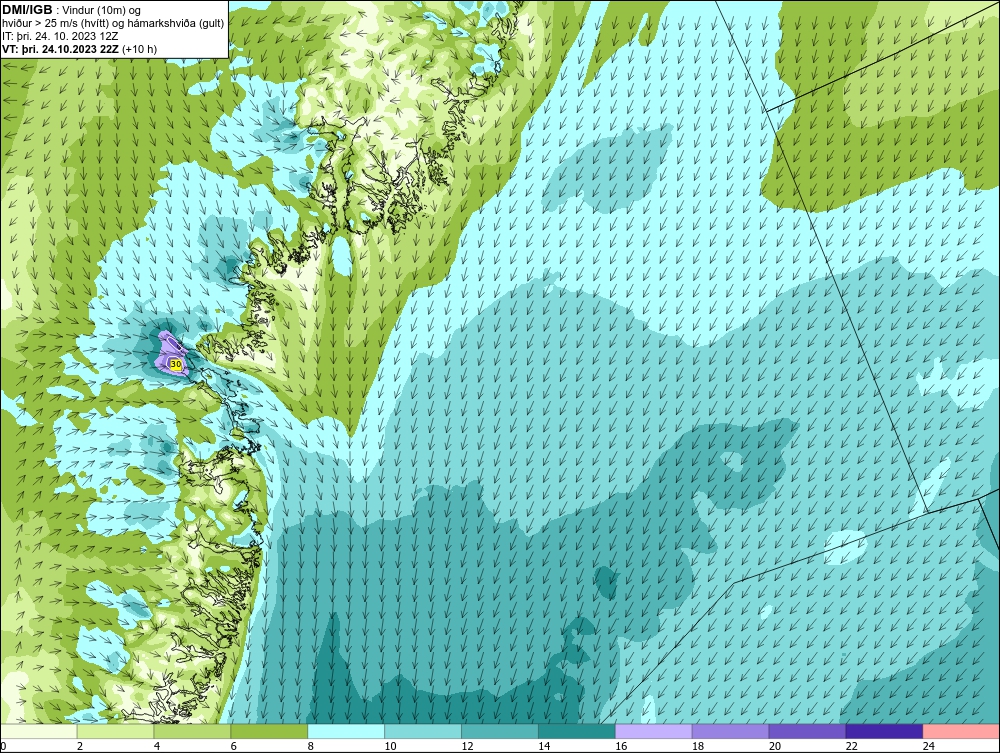Click the legend scale label 24
The width and height of the screenshot is (1000, 753).
[x=929, y=746]
